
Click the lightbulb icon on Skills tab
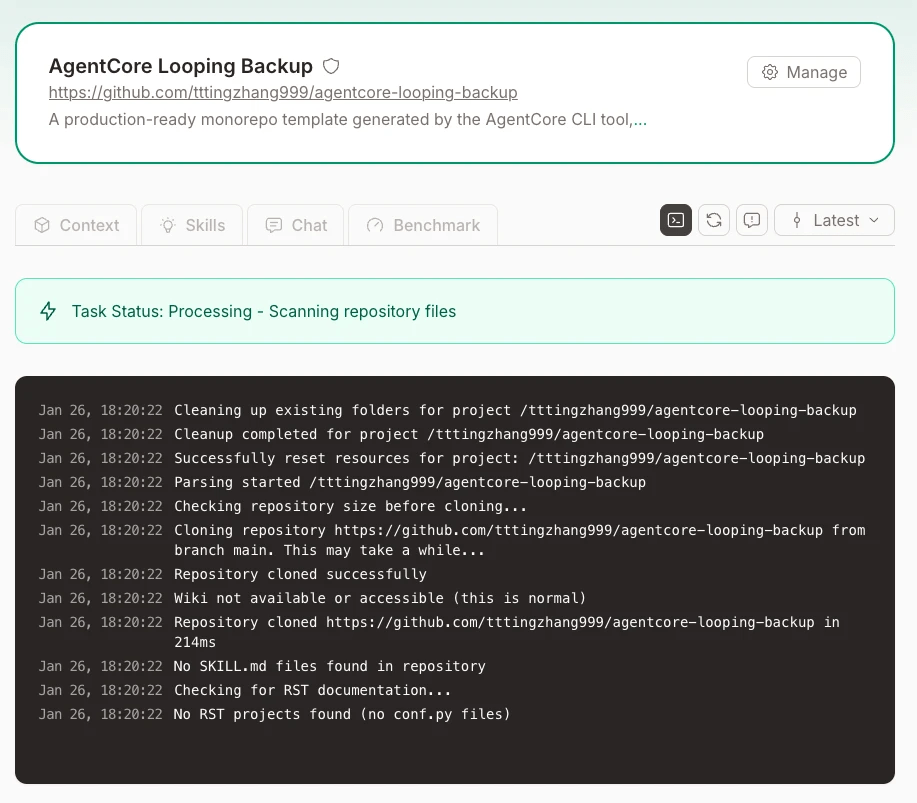168,225
